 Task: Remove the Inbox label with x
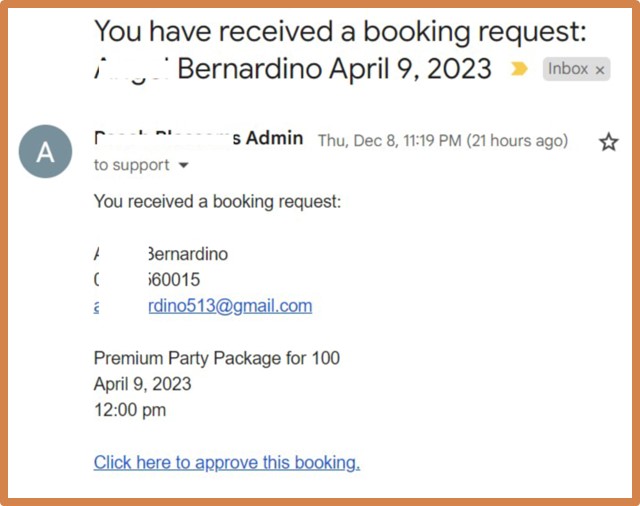600,70
